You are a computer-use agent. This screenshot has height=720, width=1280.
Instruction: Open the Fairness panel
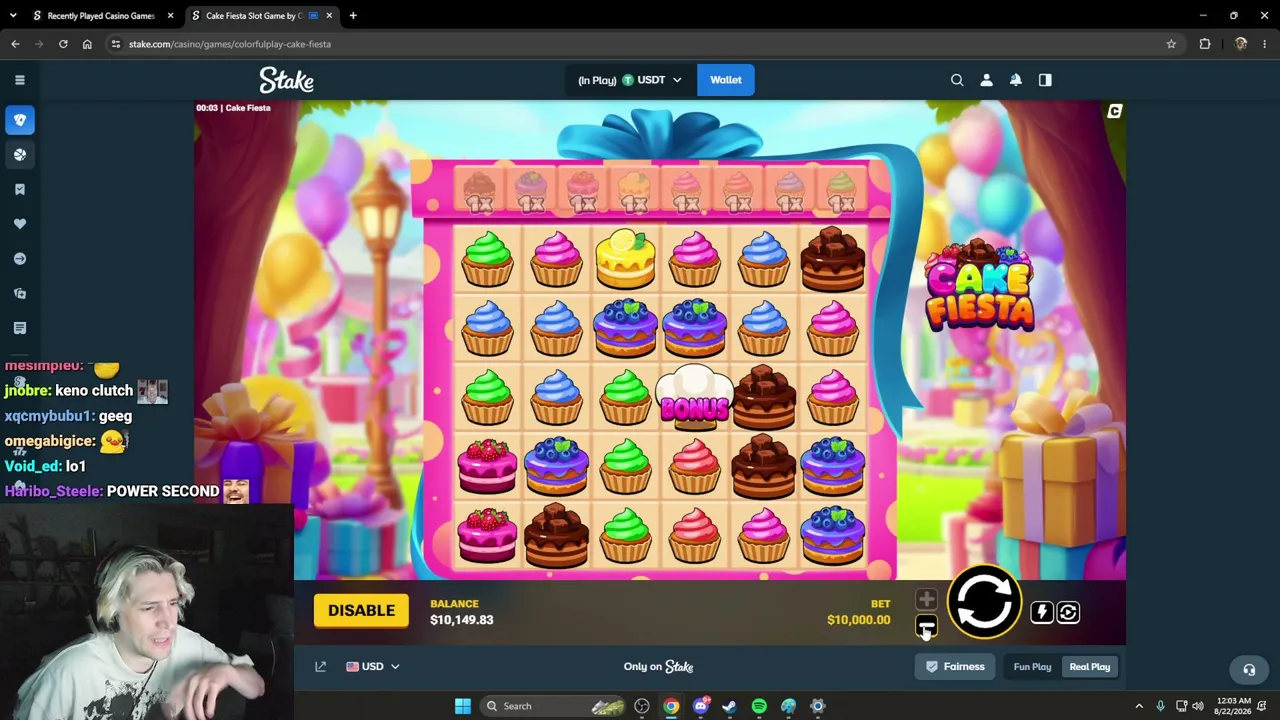955,667
